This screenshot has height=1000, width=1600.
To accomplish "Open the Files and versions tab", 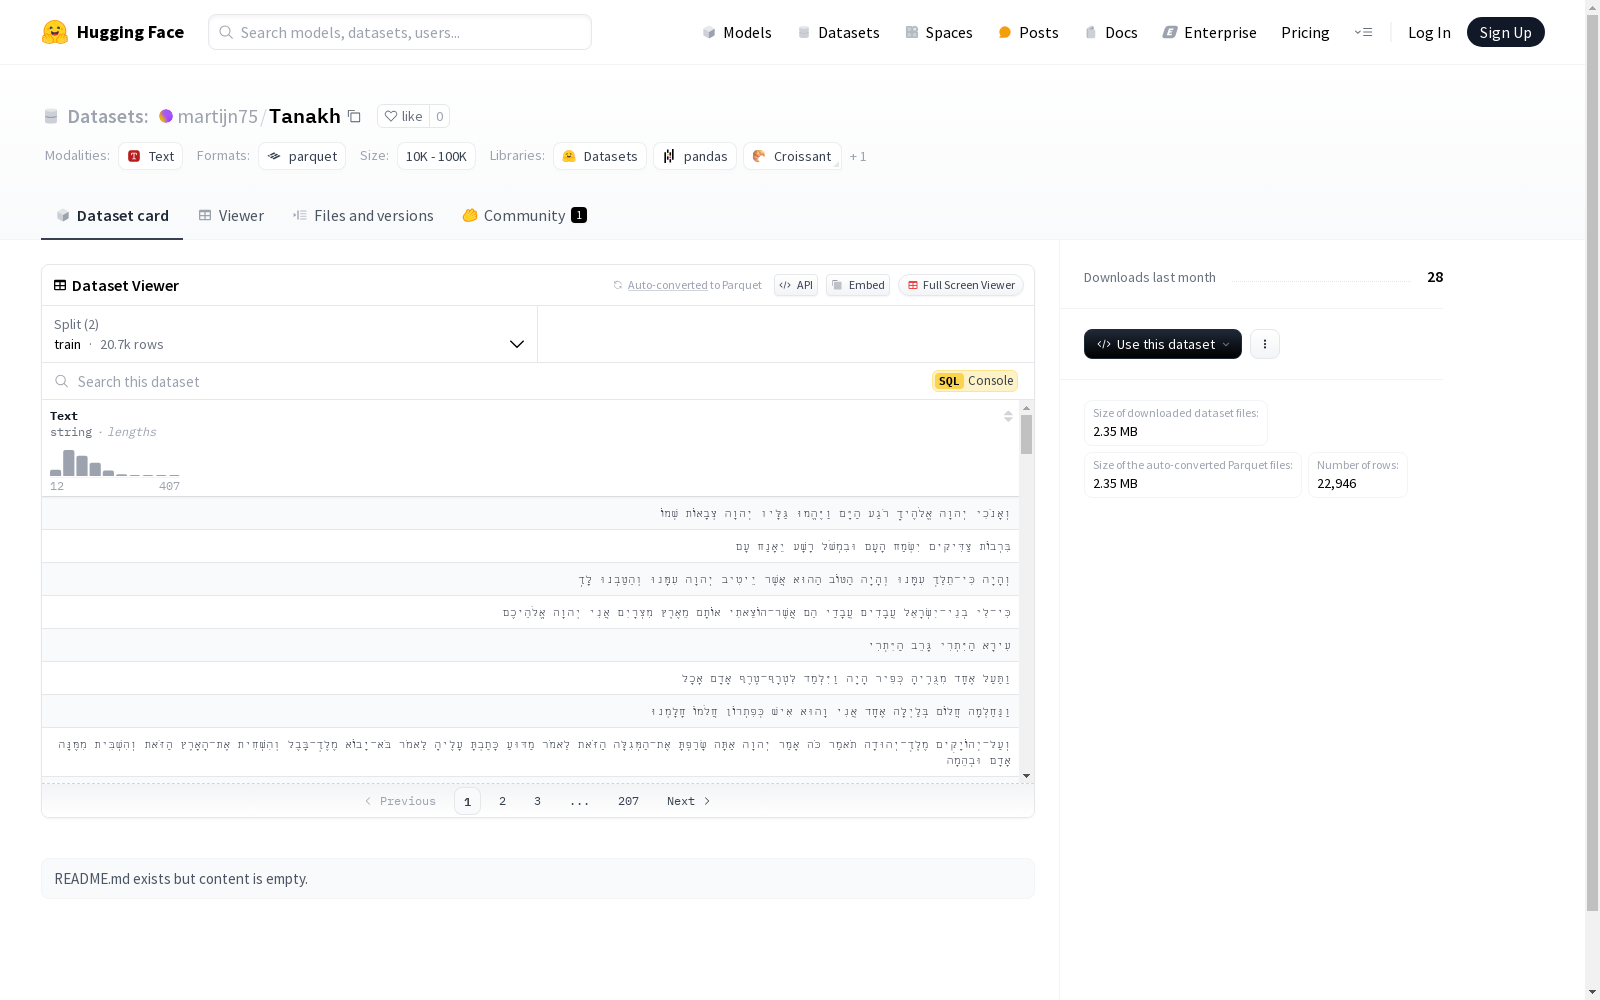I will coord(363,216).
